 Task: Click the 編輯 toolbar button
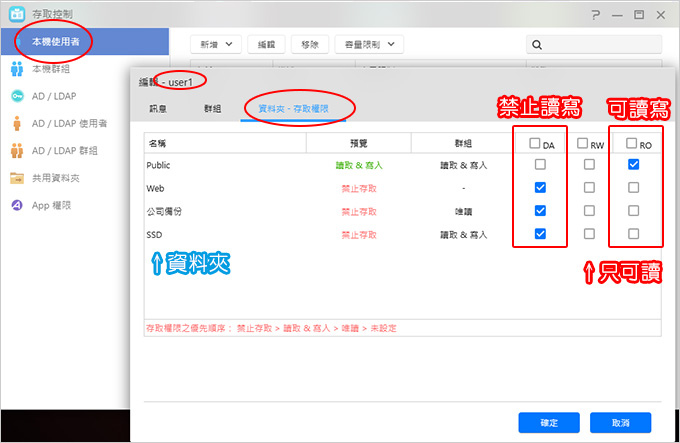(266, 44)
